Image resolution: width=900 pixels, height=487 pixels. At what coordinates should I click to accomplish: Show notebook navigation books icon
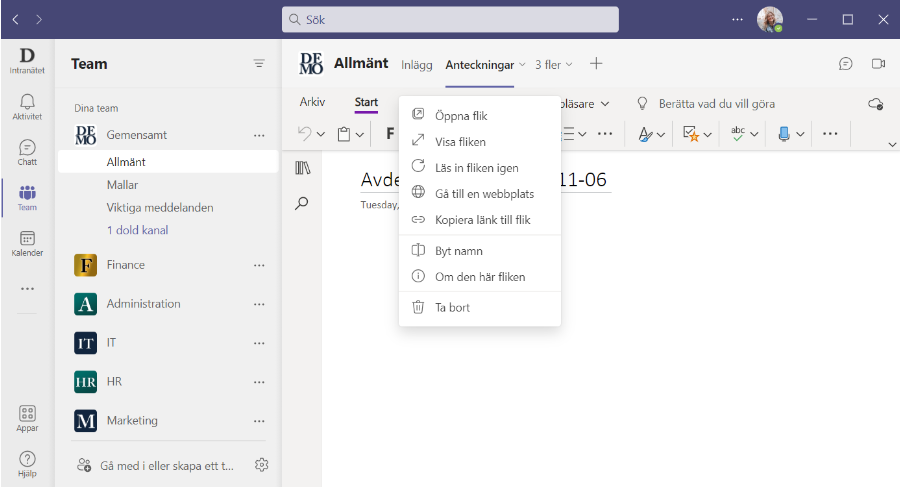[x=302, y=168]
